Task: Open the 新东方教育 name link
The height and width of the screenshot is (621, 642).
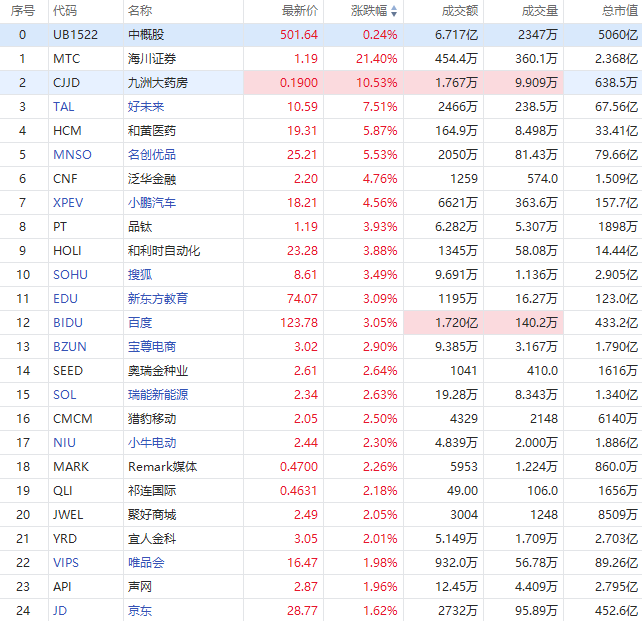Action: (x=158, y=299)
